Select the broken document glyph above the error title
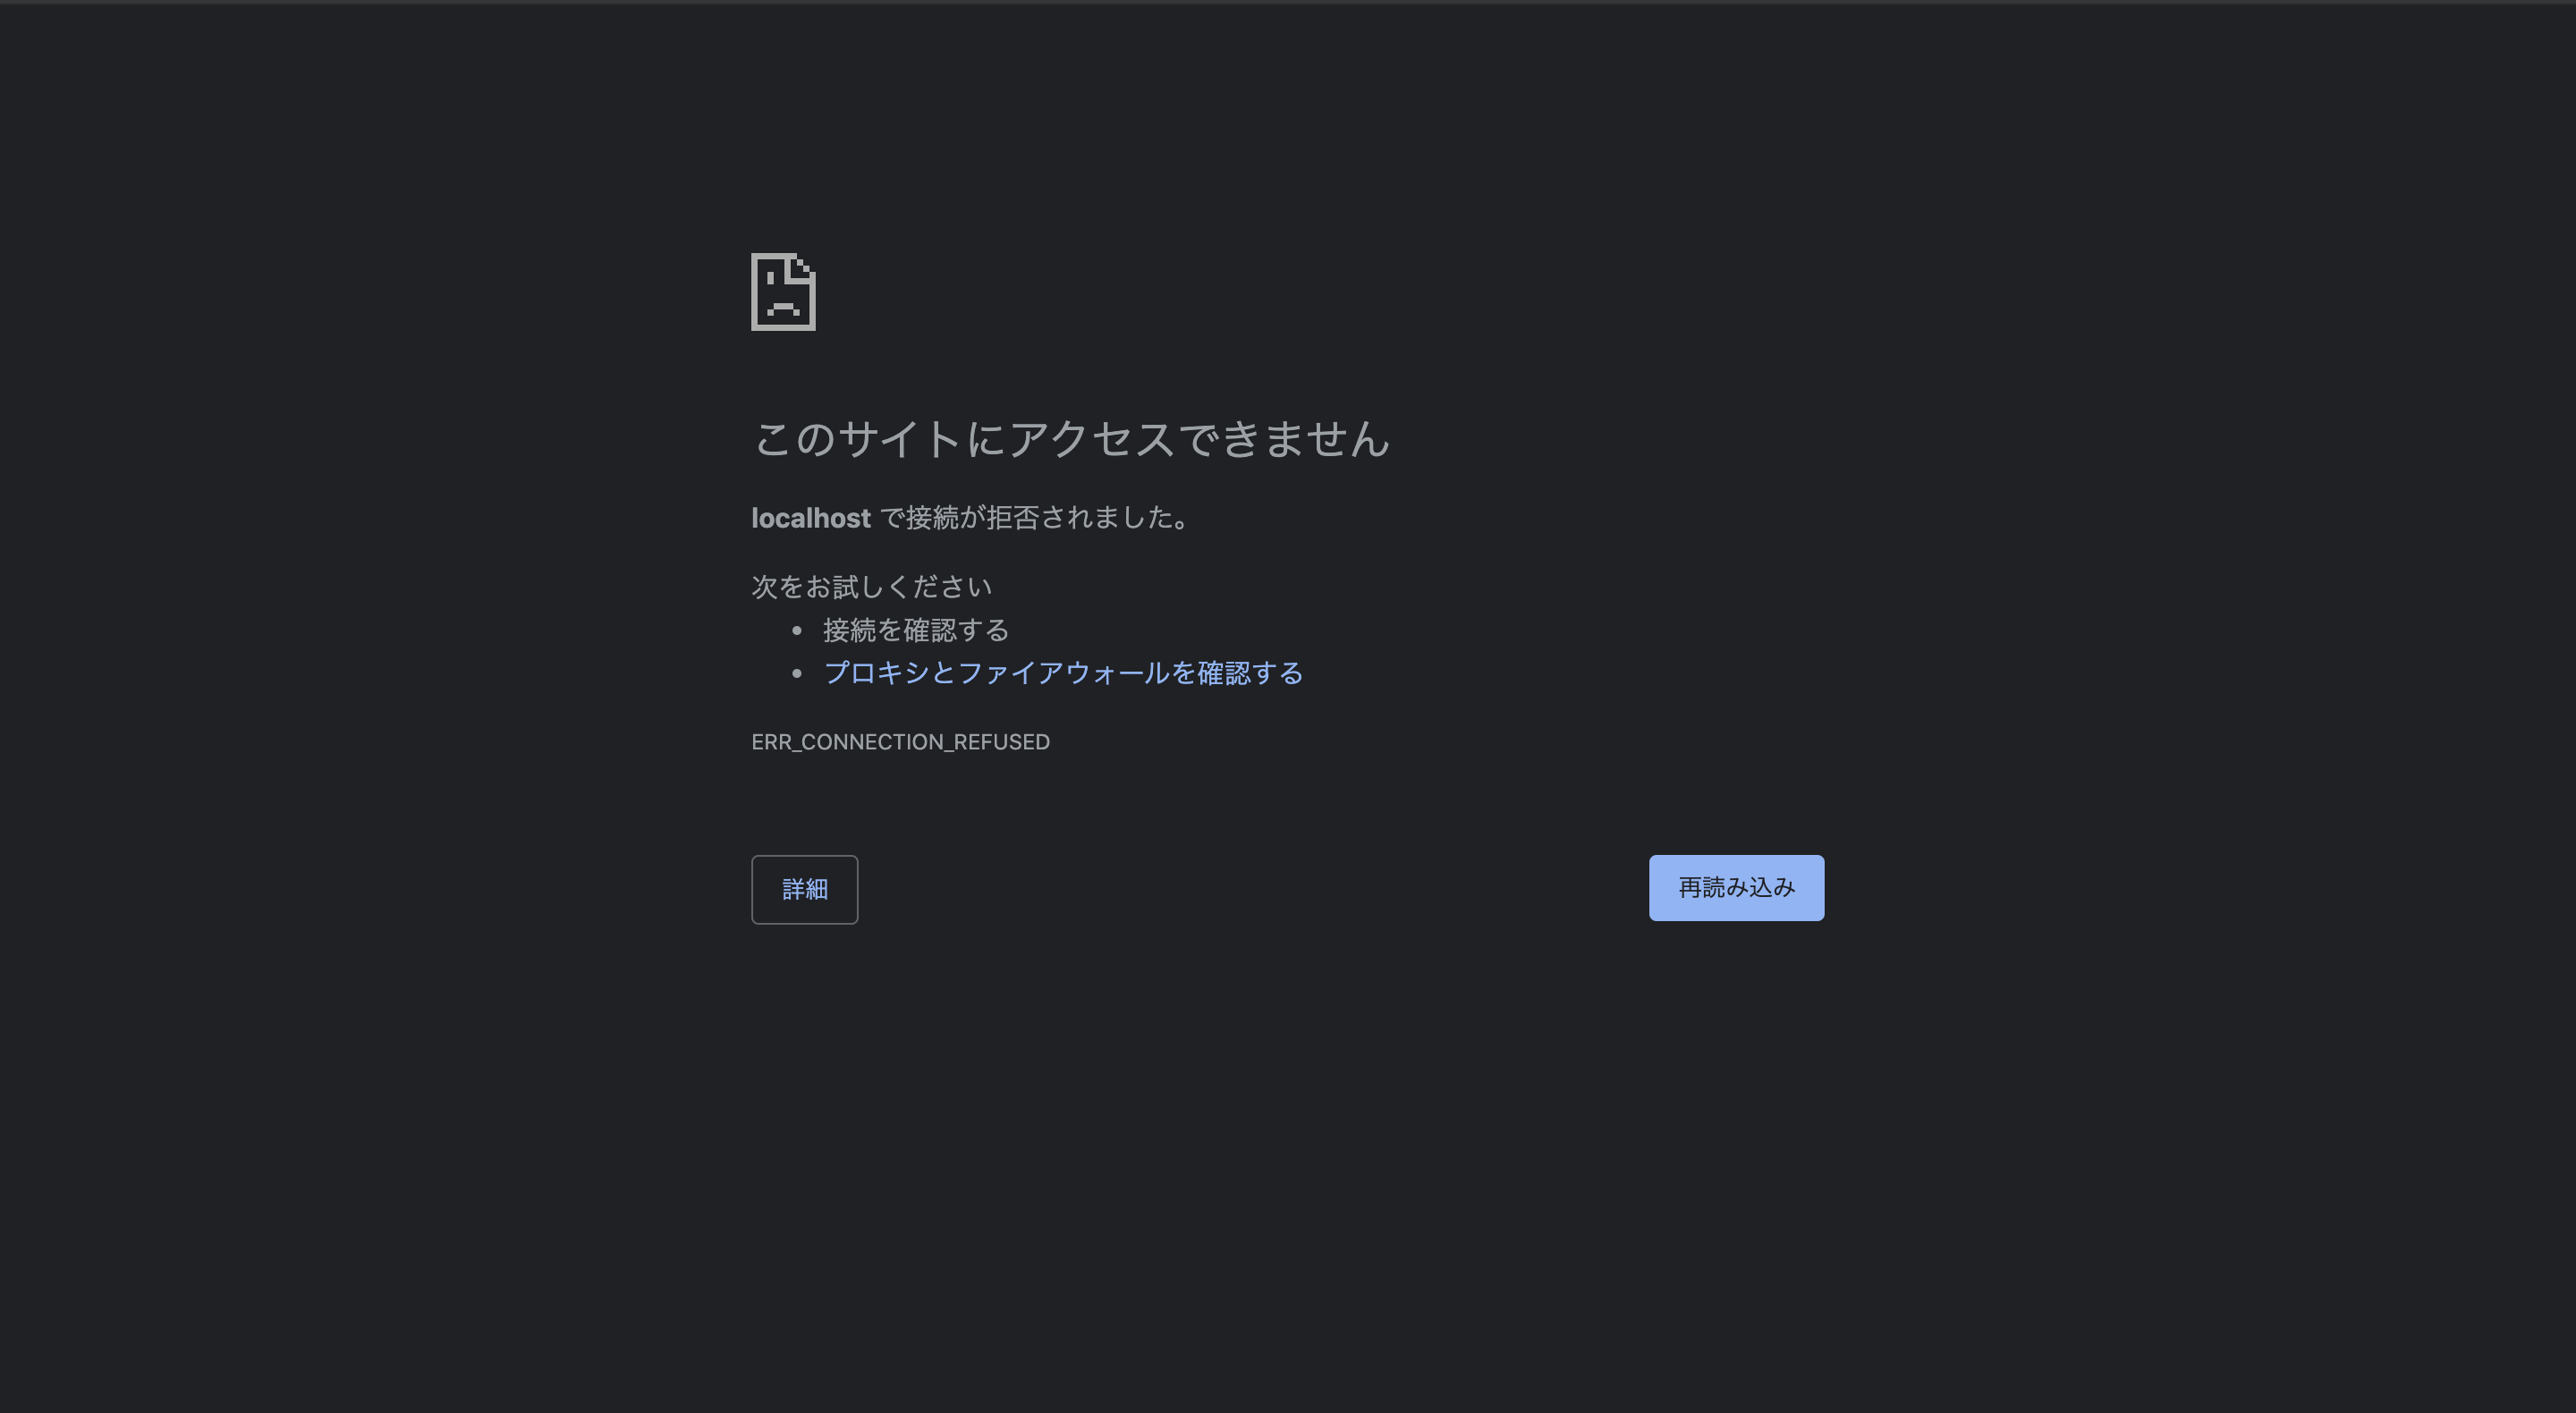2576x1413 pixels. 783,294
